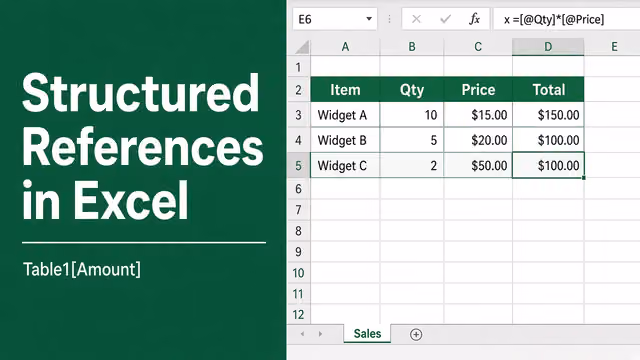Select the Widget B cell
This screenshot has height=360, width=640.
345,140
